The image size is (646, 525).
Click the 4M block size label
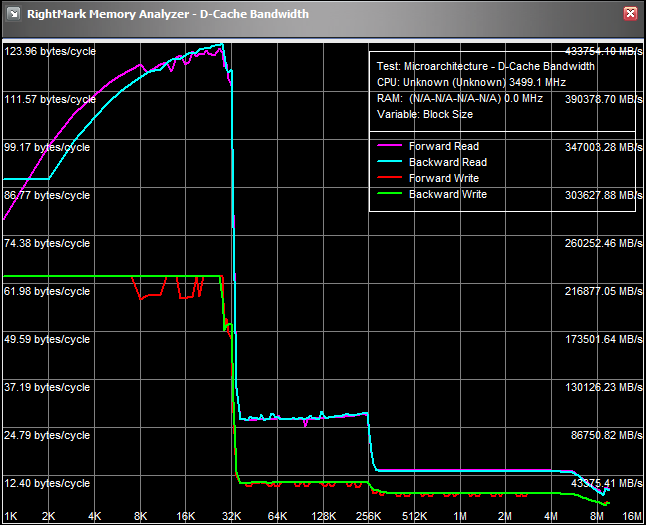click(551, 516)
